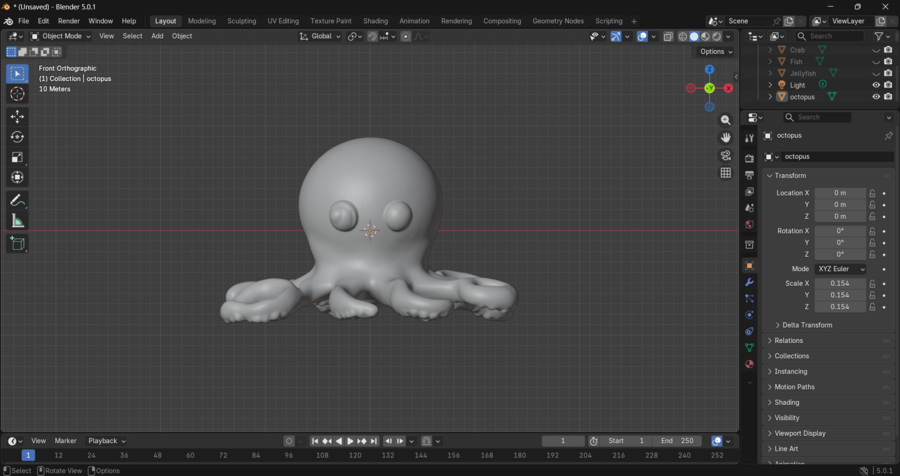Expand the Relations panel
This screenshot has height=476, width=900.
[788, 341]
